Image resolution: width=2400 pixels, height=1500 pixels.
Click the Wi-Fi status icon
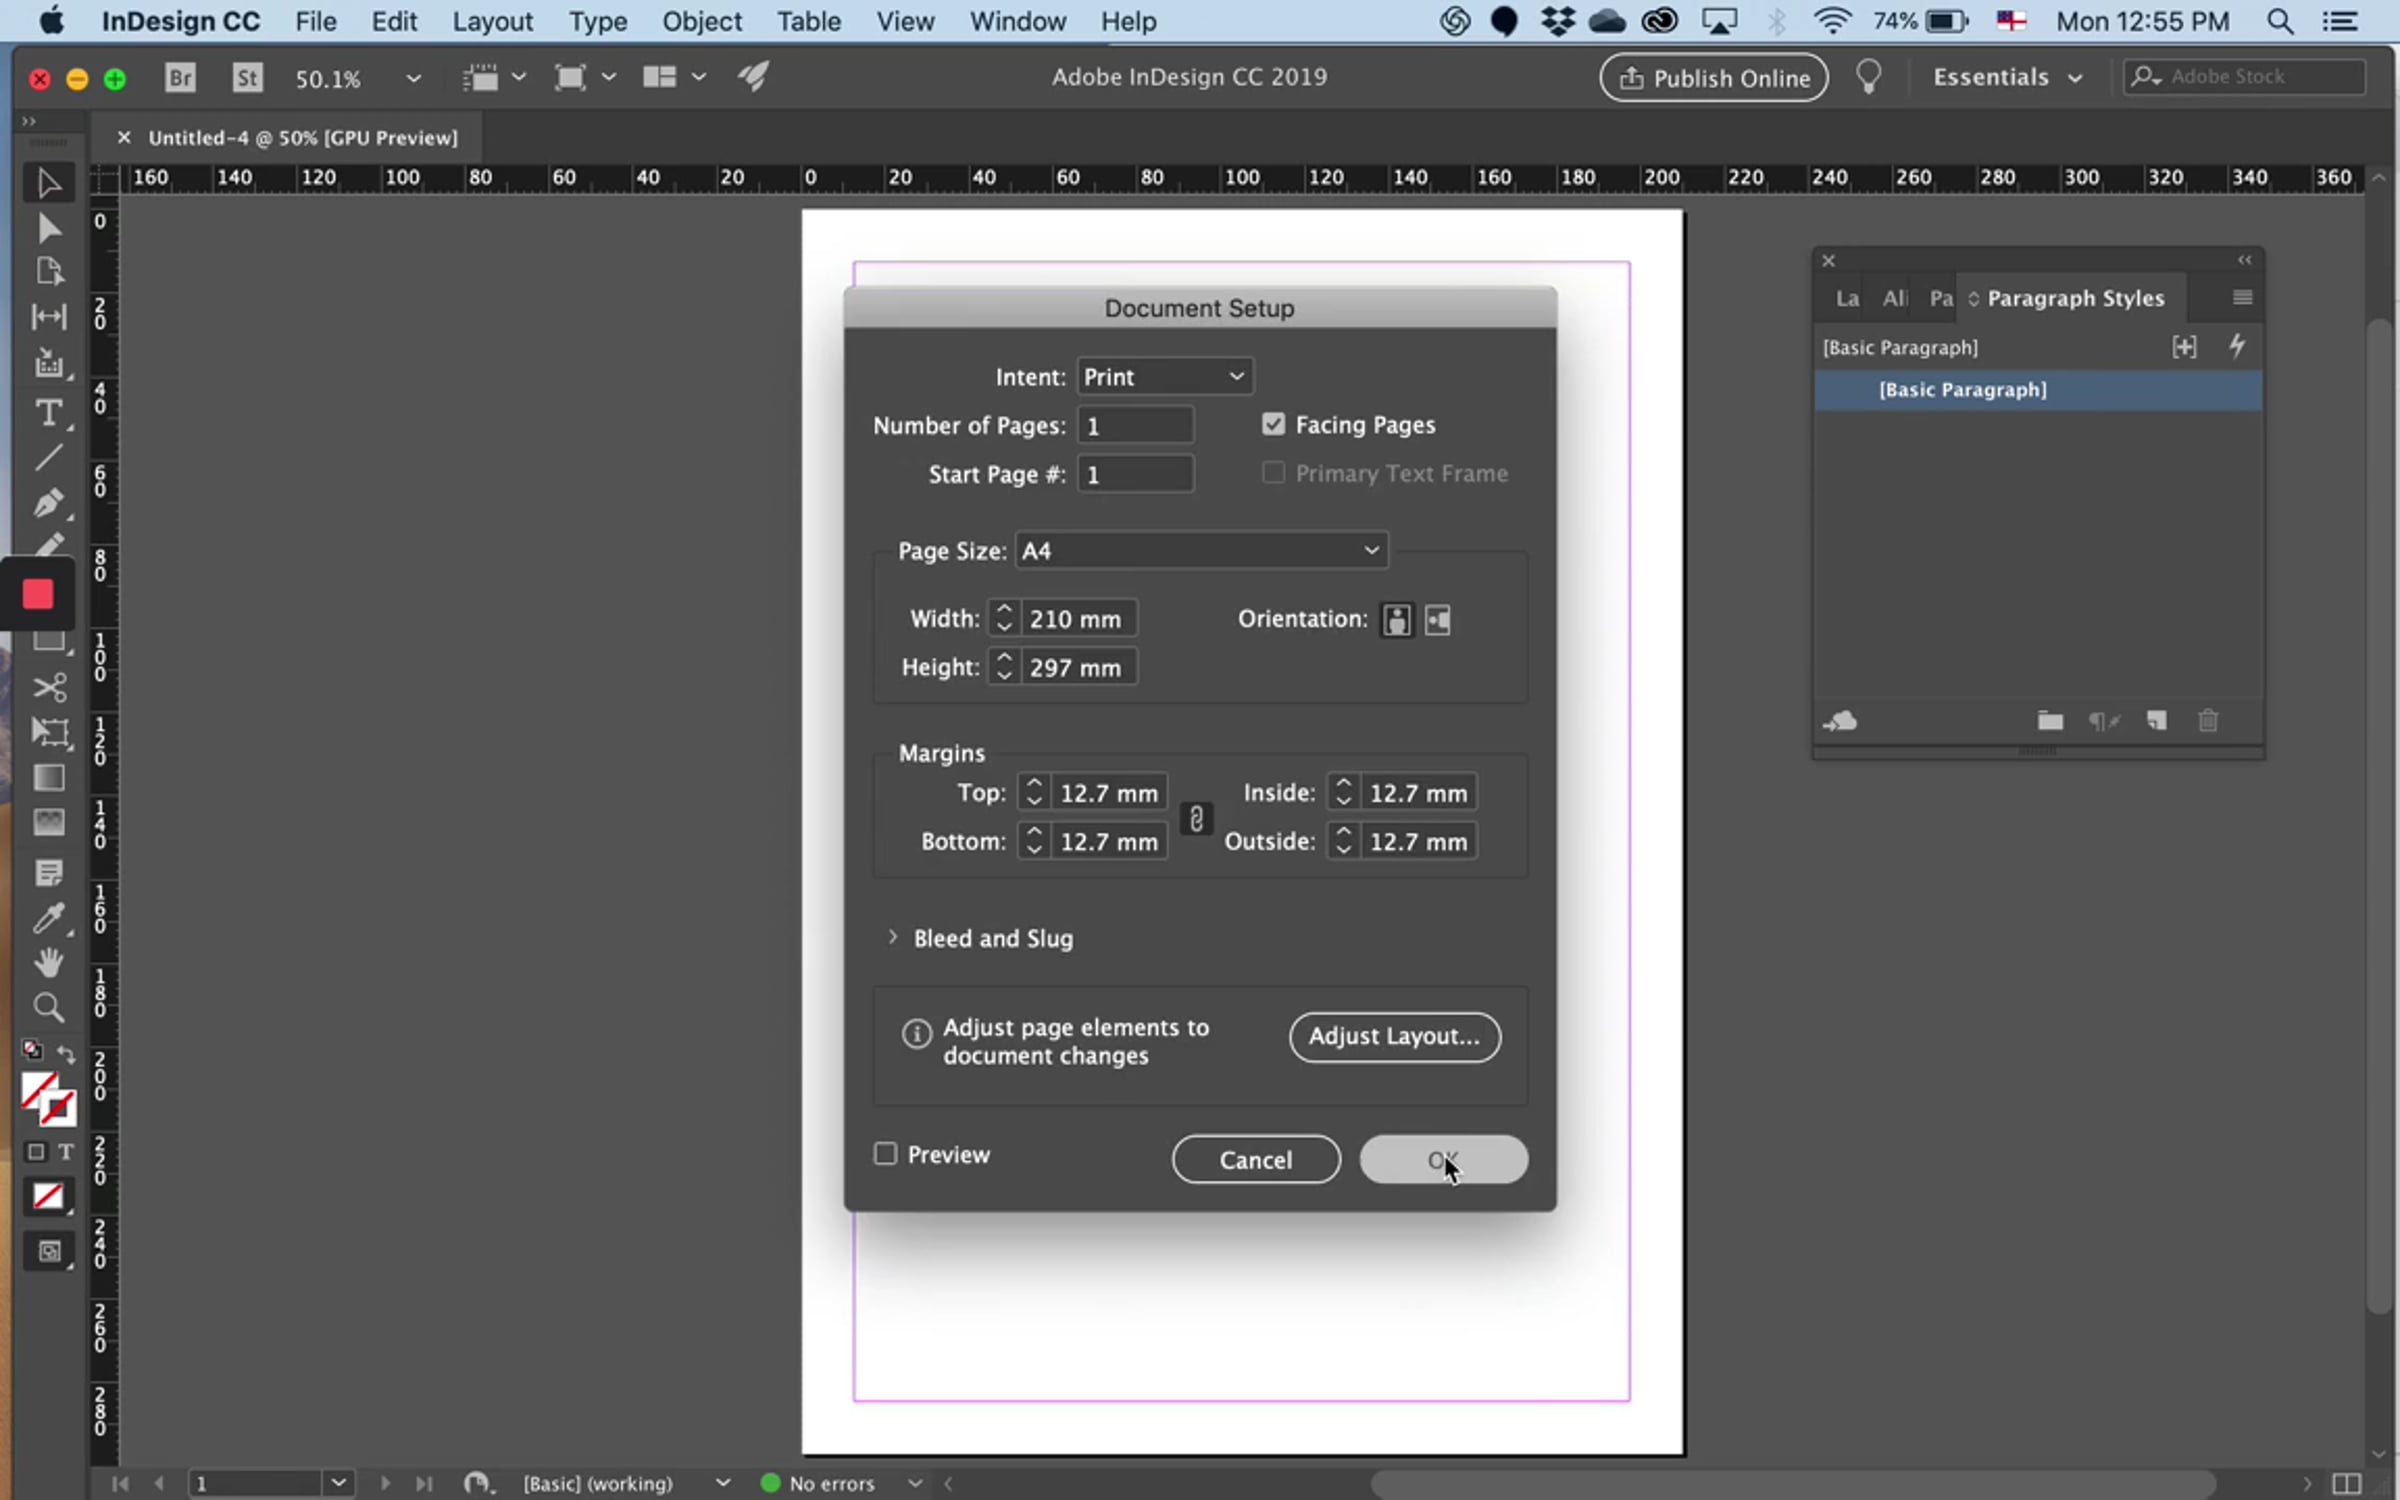(1832, 21)
